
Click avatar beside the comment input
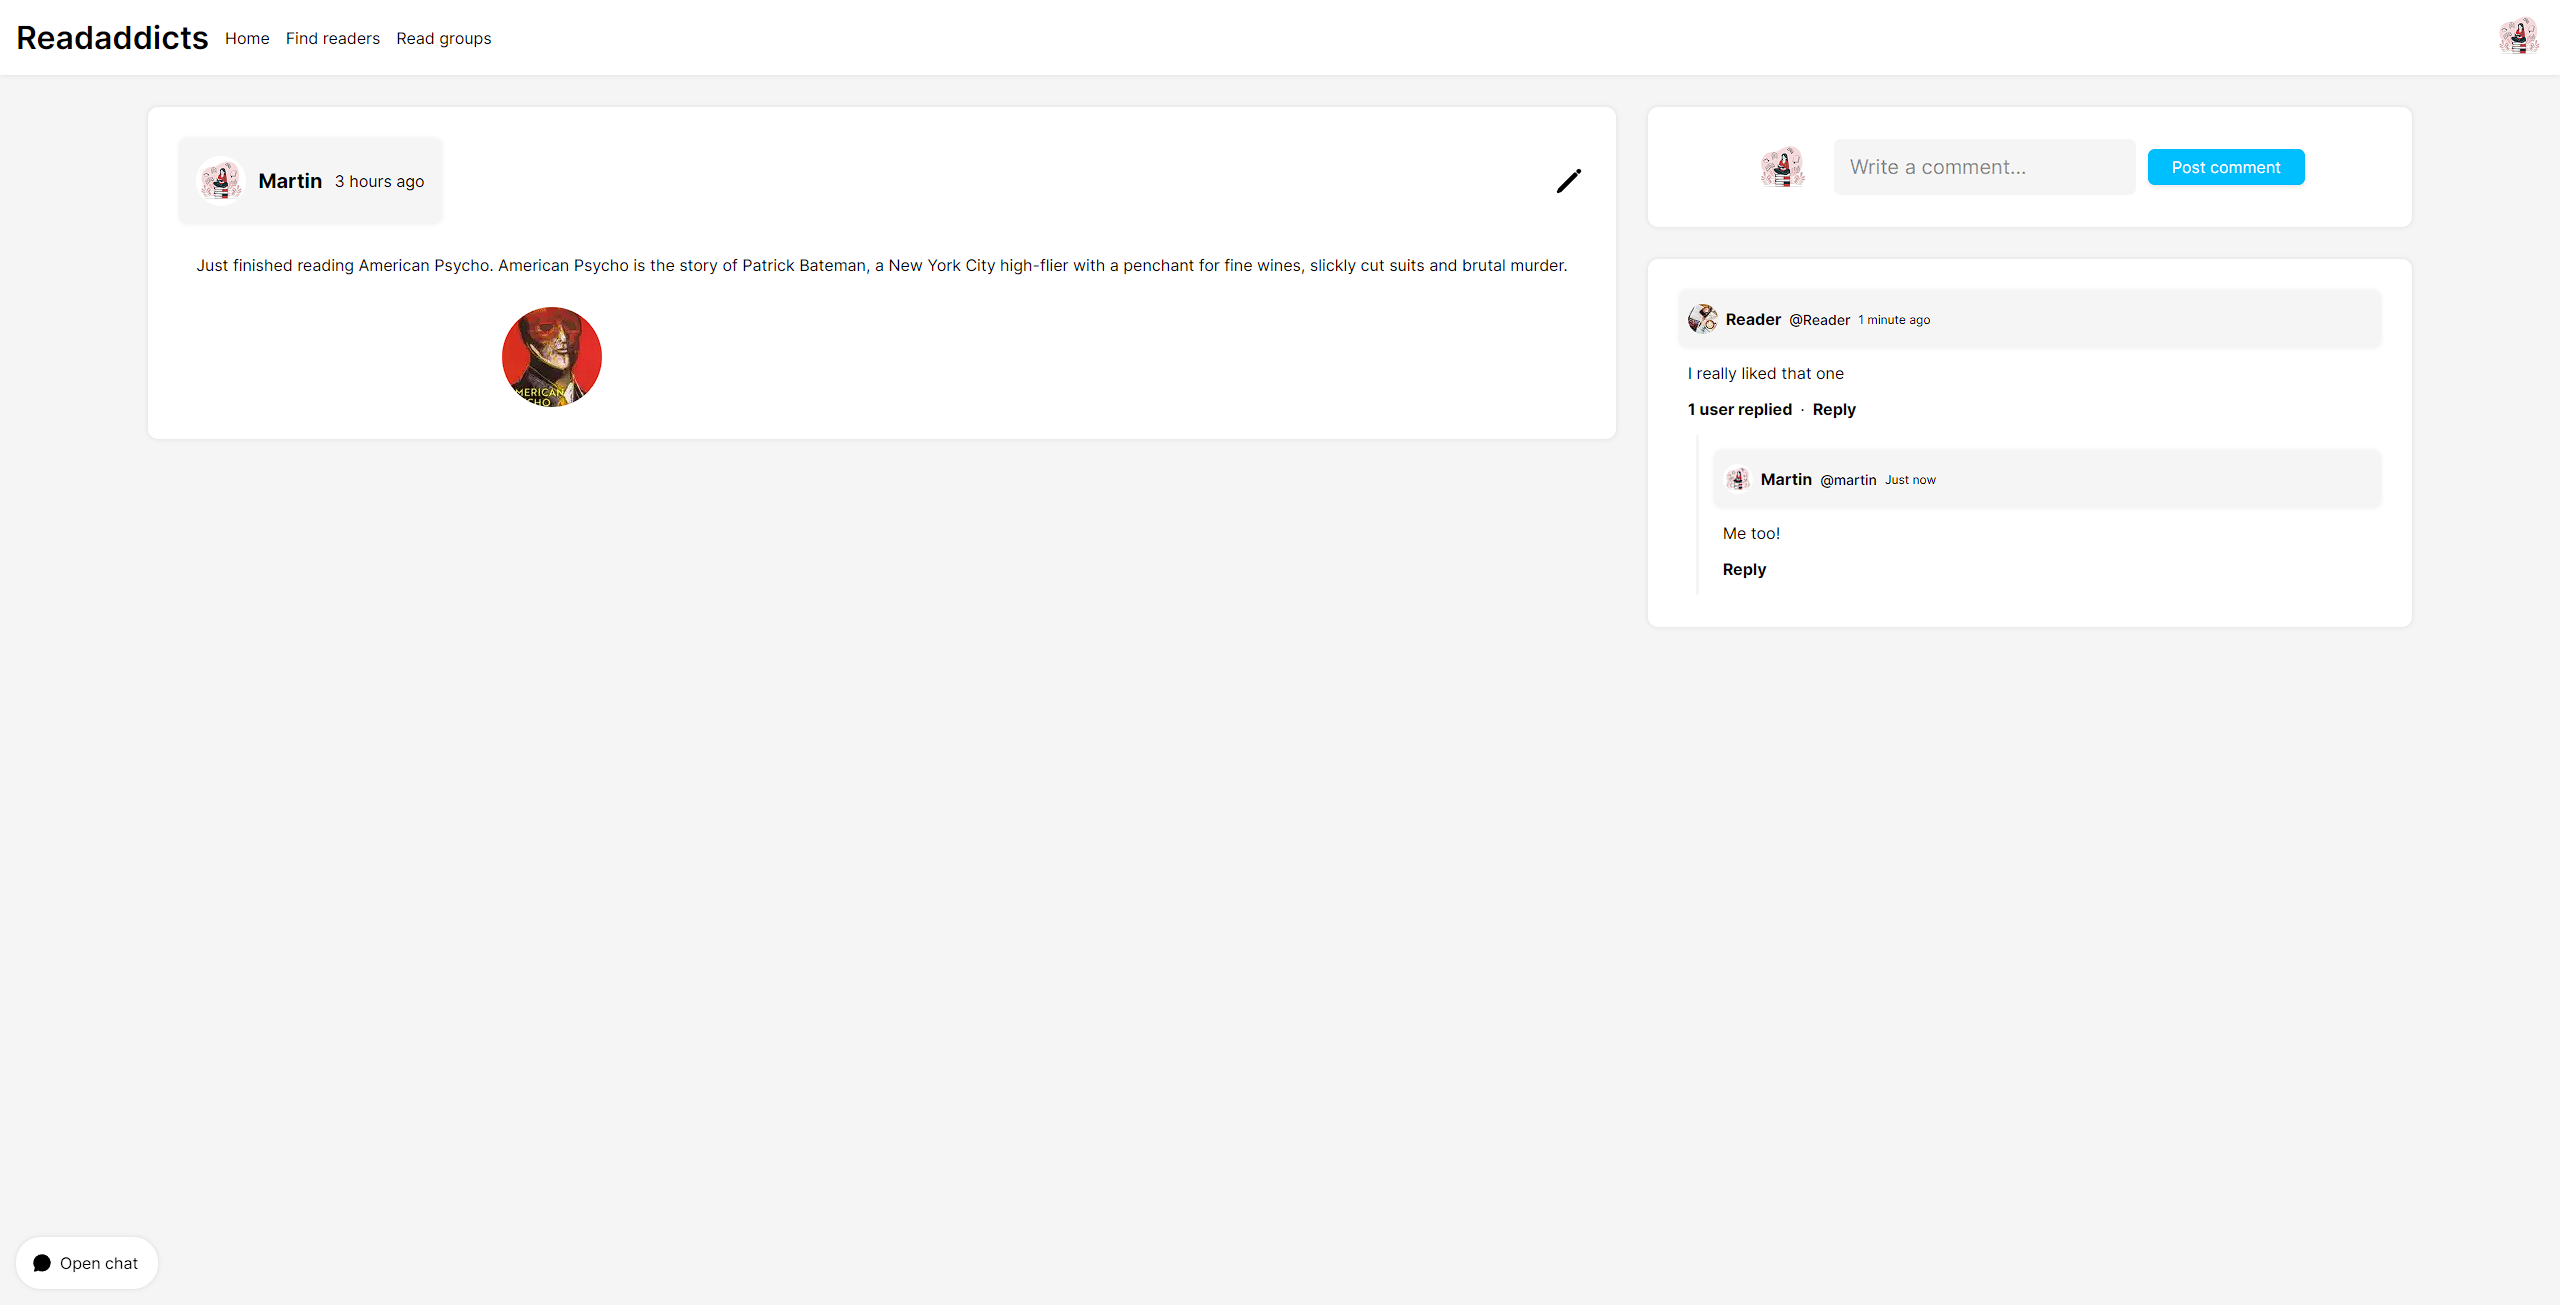point(1782,167)
